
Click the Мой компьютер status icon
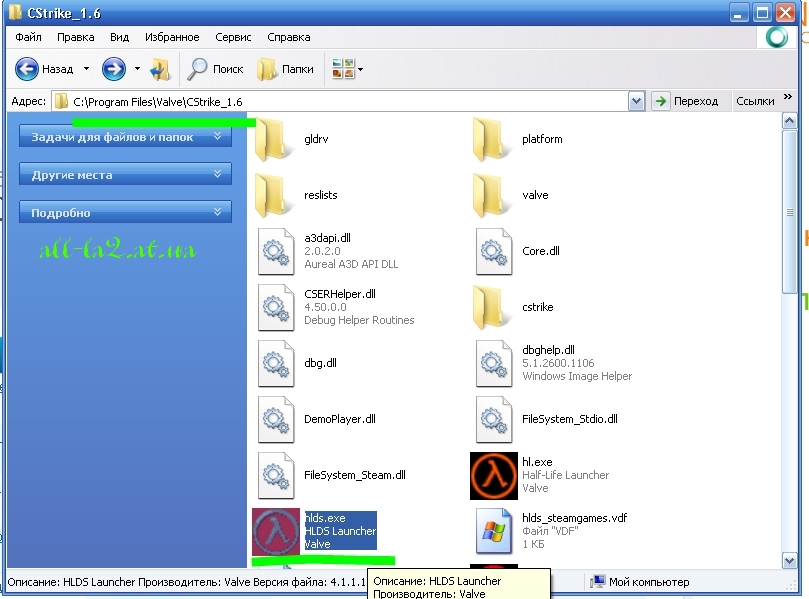pyautogui.click(x=597, y=582)
